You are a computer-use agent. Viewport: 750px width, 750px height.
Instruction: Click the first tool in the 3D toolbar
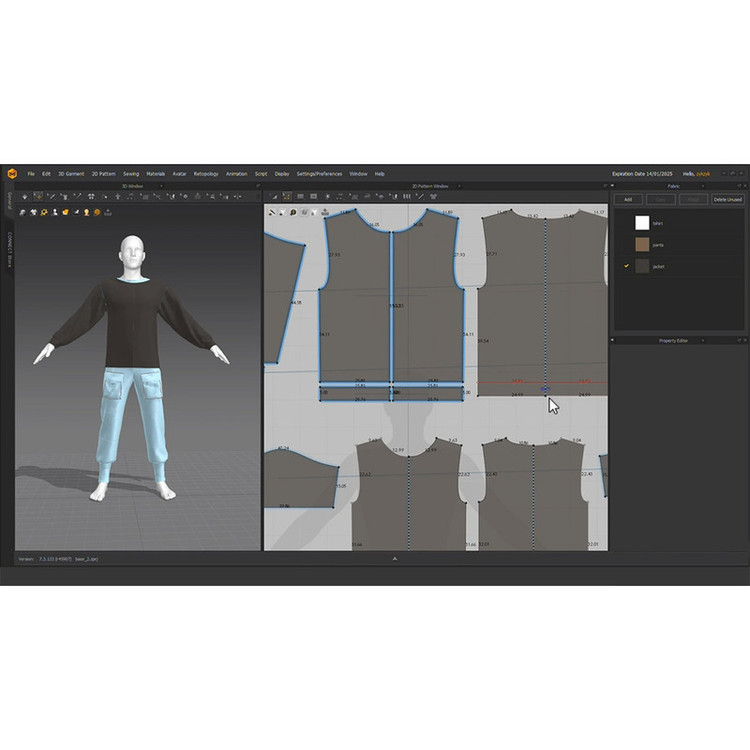(25, 196)
